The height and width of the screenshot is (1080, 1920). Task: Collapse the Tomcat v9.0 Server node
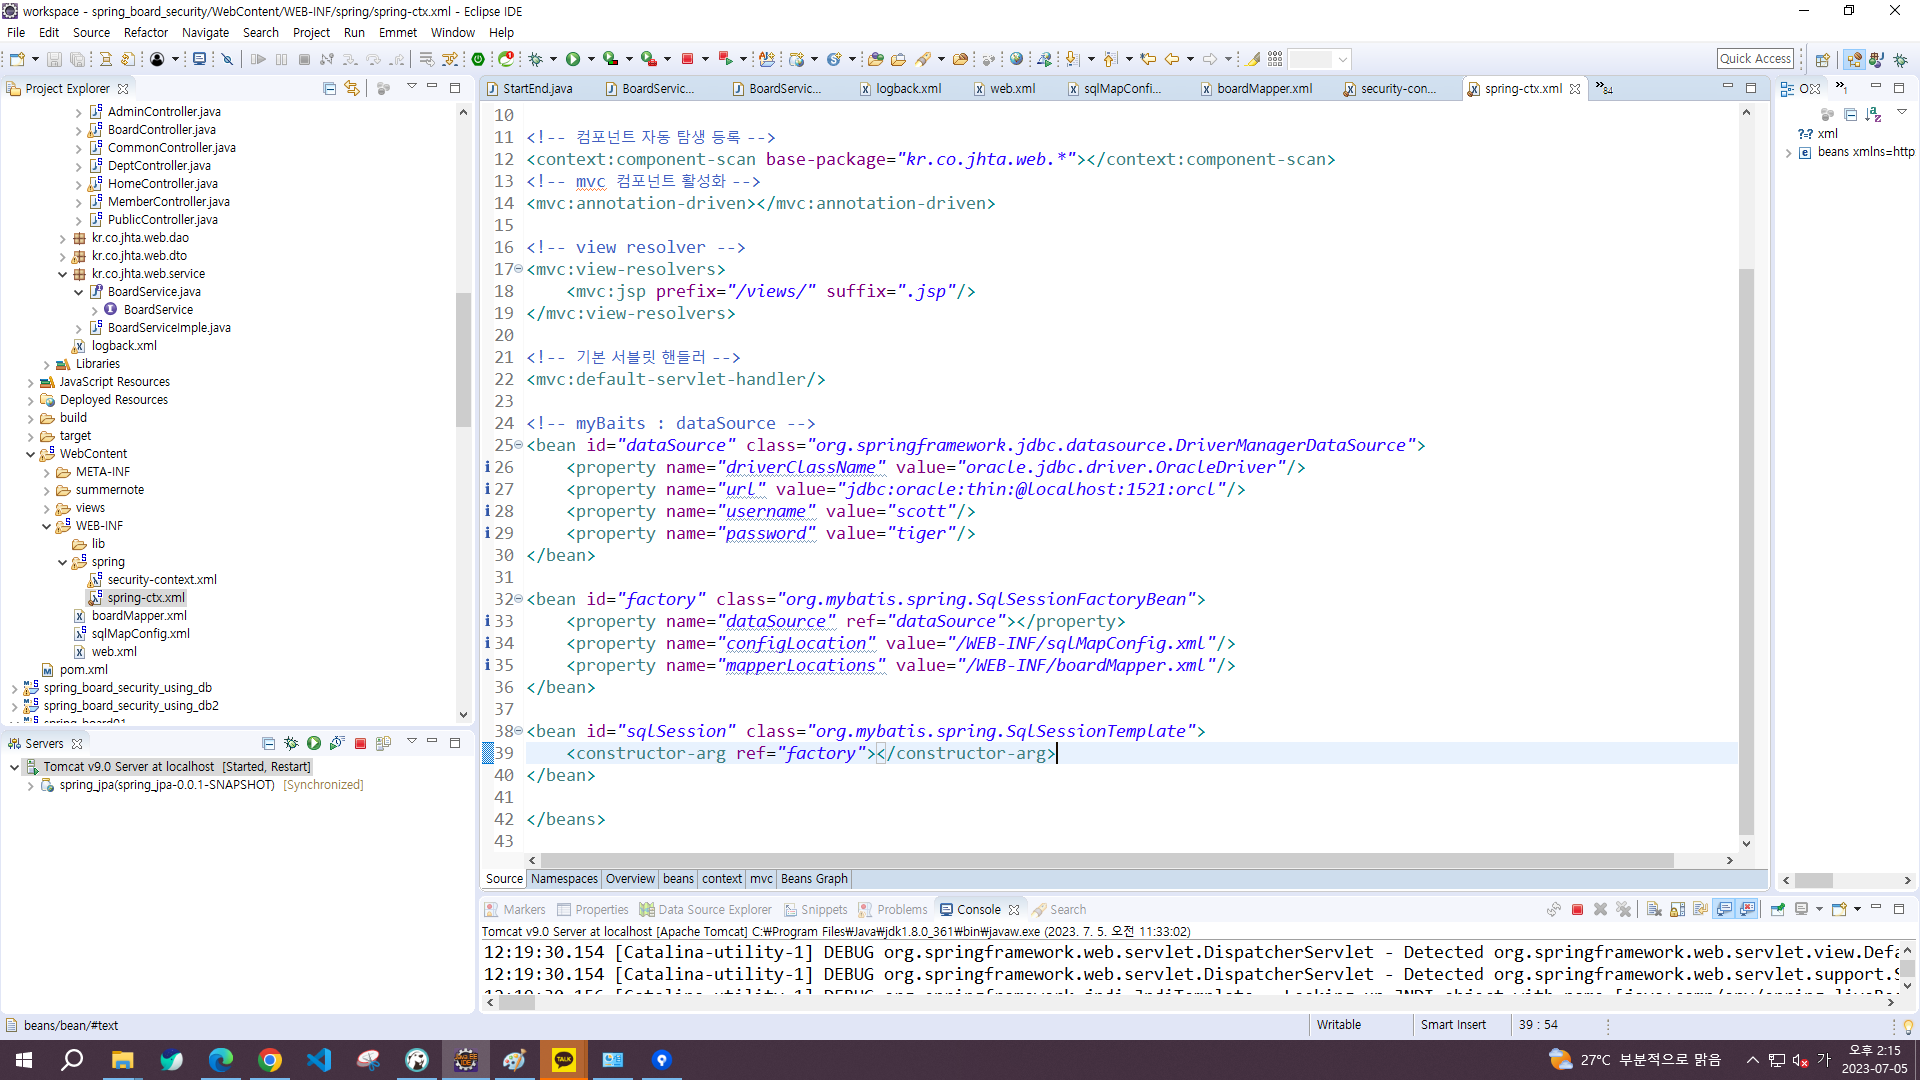14,767
